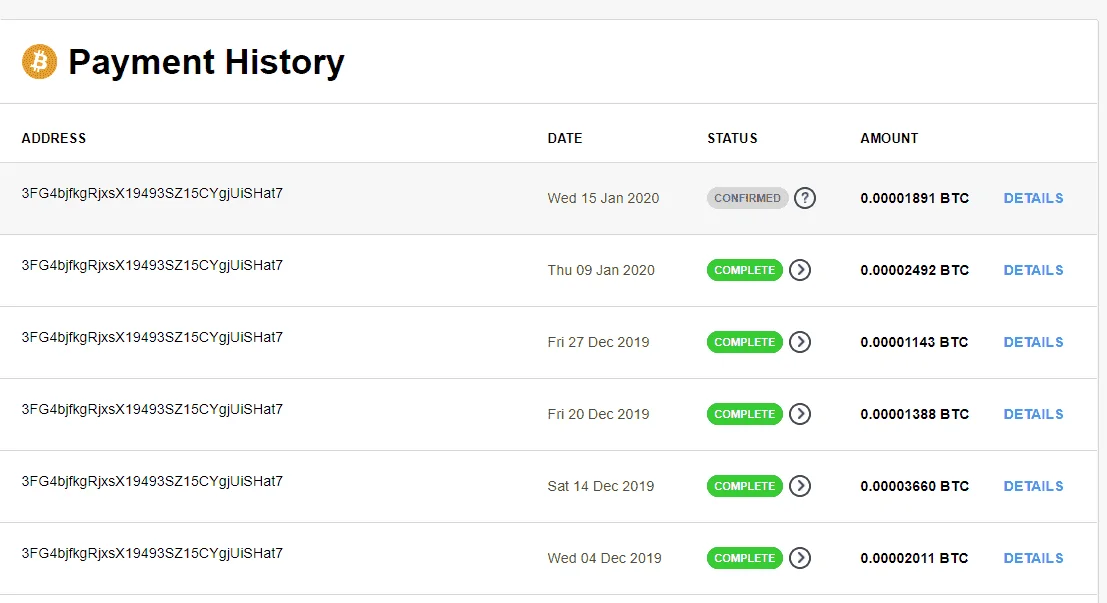The image size is (1107, 603).
Task: Select the address in the Fri 27 Dec 2019 row
Action: tap(152, 338)
